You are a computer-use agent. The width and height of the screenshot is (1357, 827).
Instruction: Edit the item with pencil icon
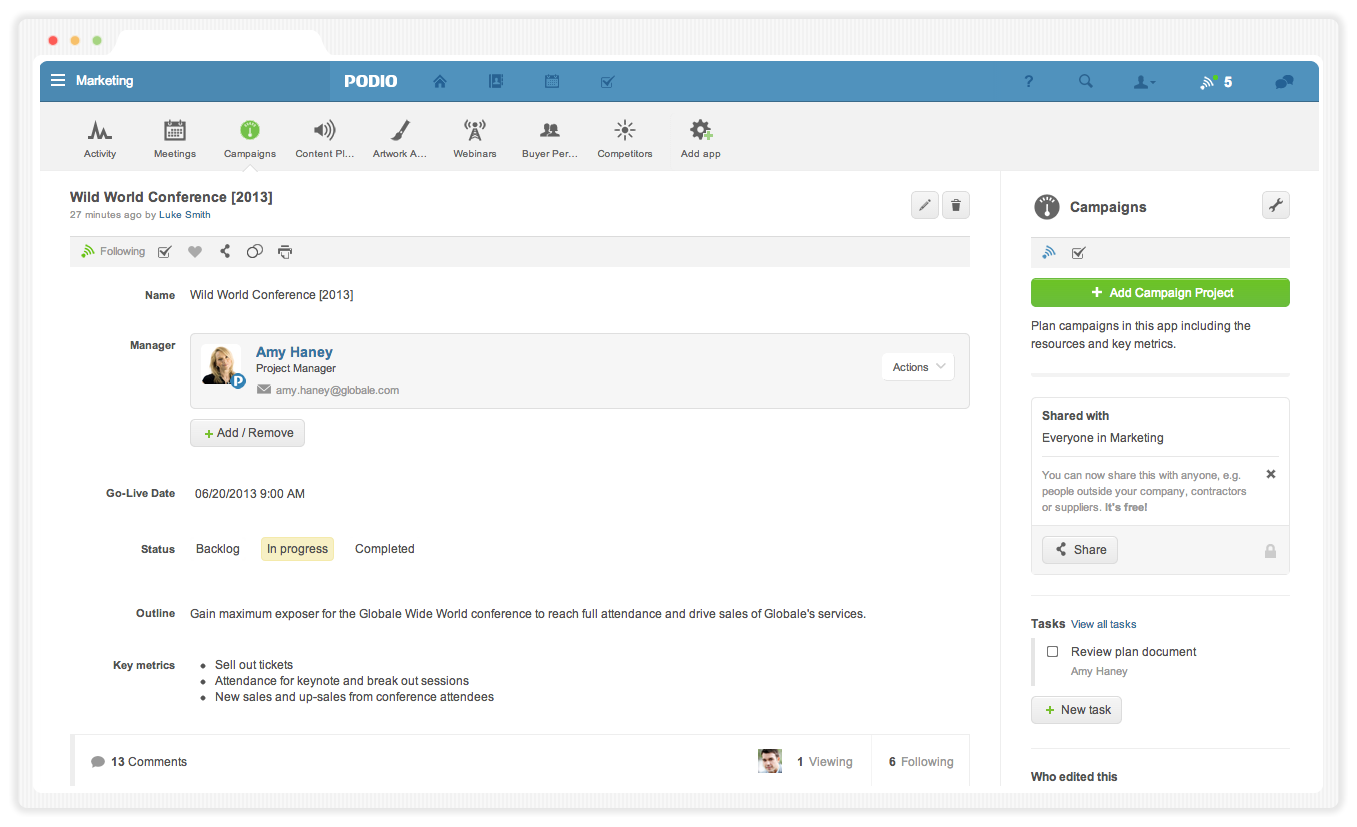925,205
